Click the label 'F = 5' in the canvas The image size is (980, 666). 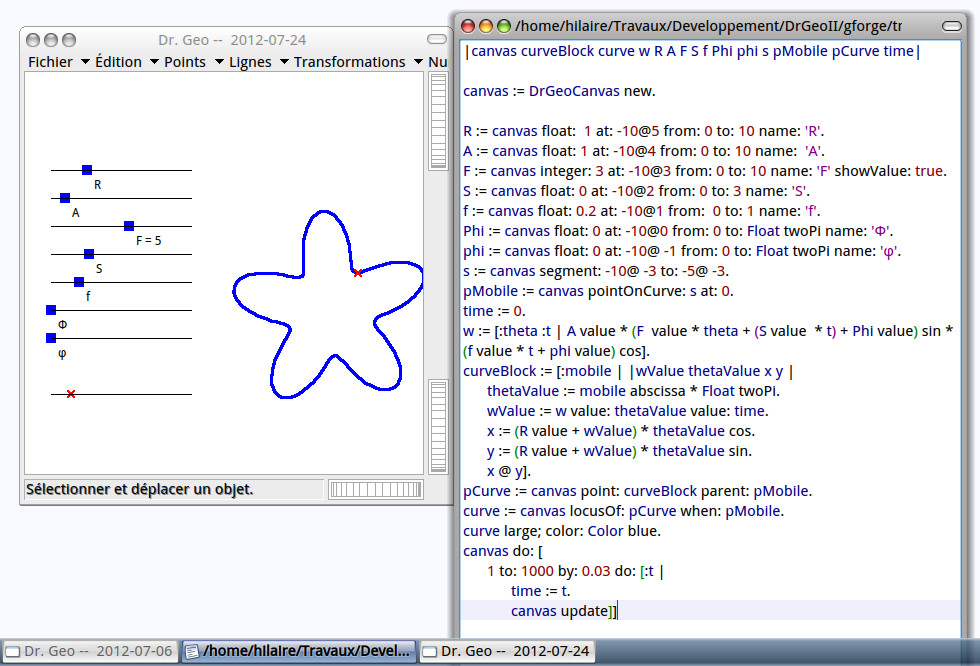pos(149,241)
